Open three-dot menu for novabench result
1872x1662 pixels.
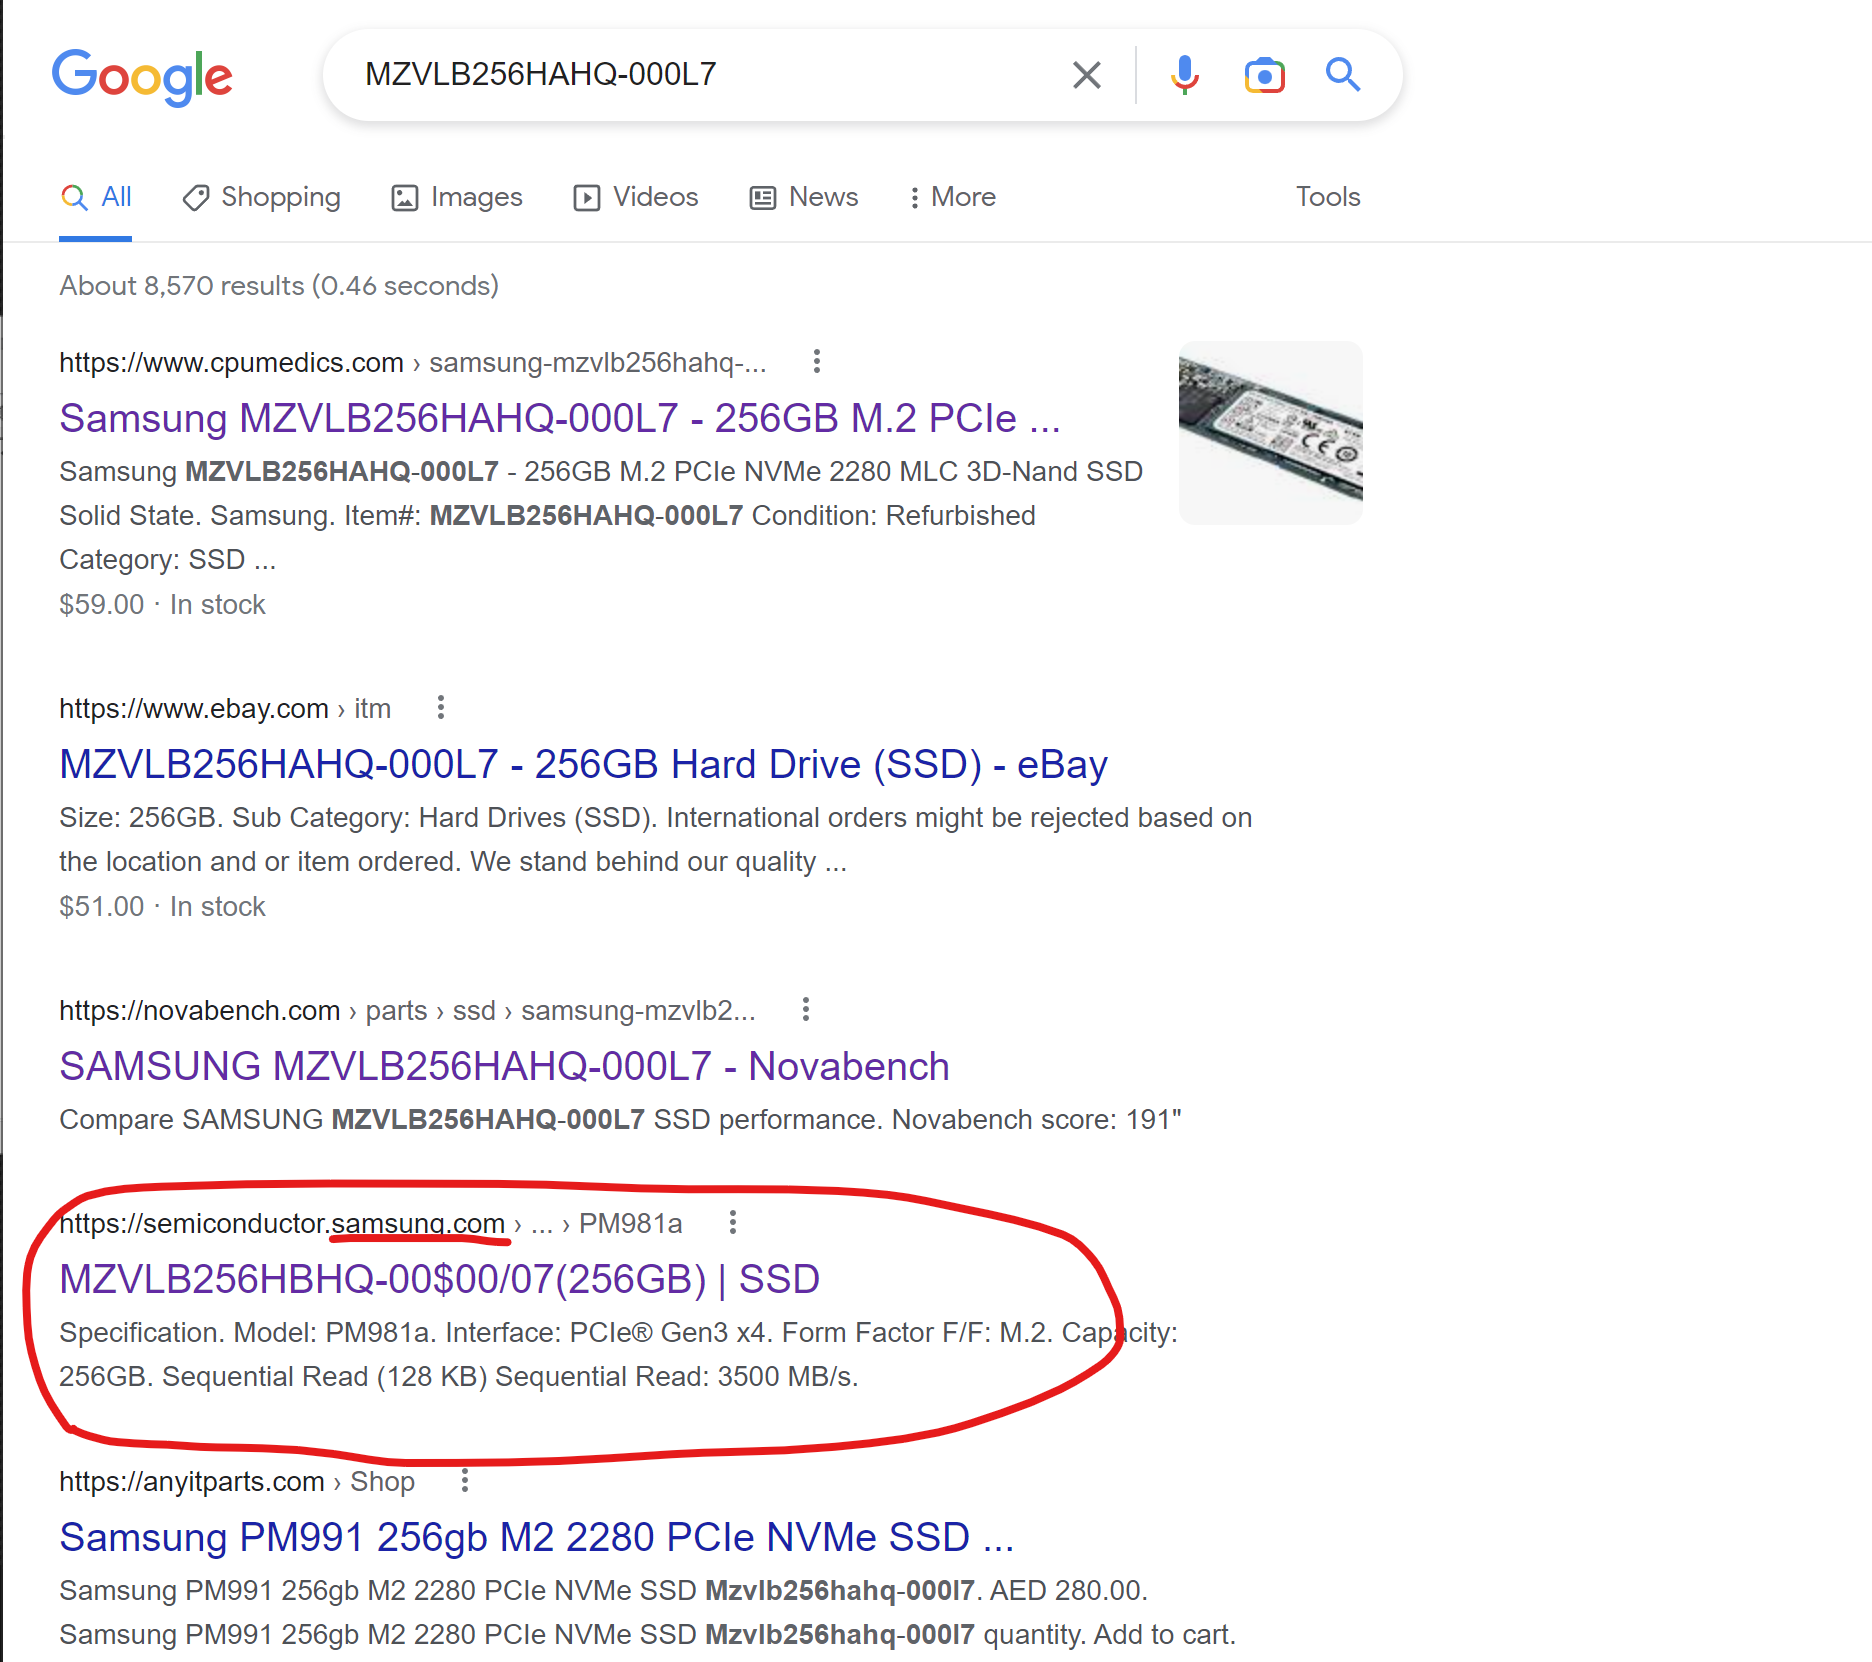[806, 1009]
